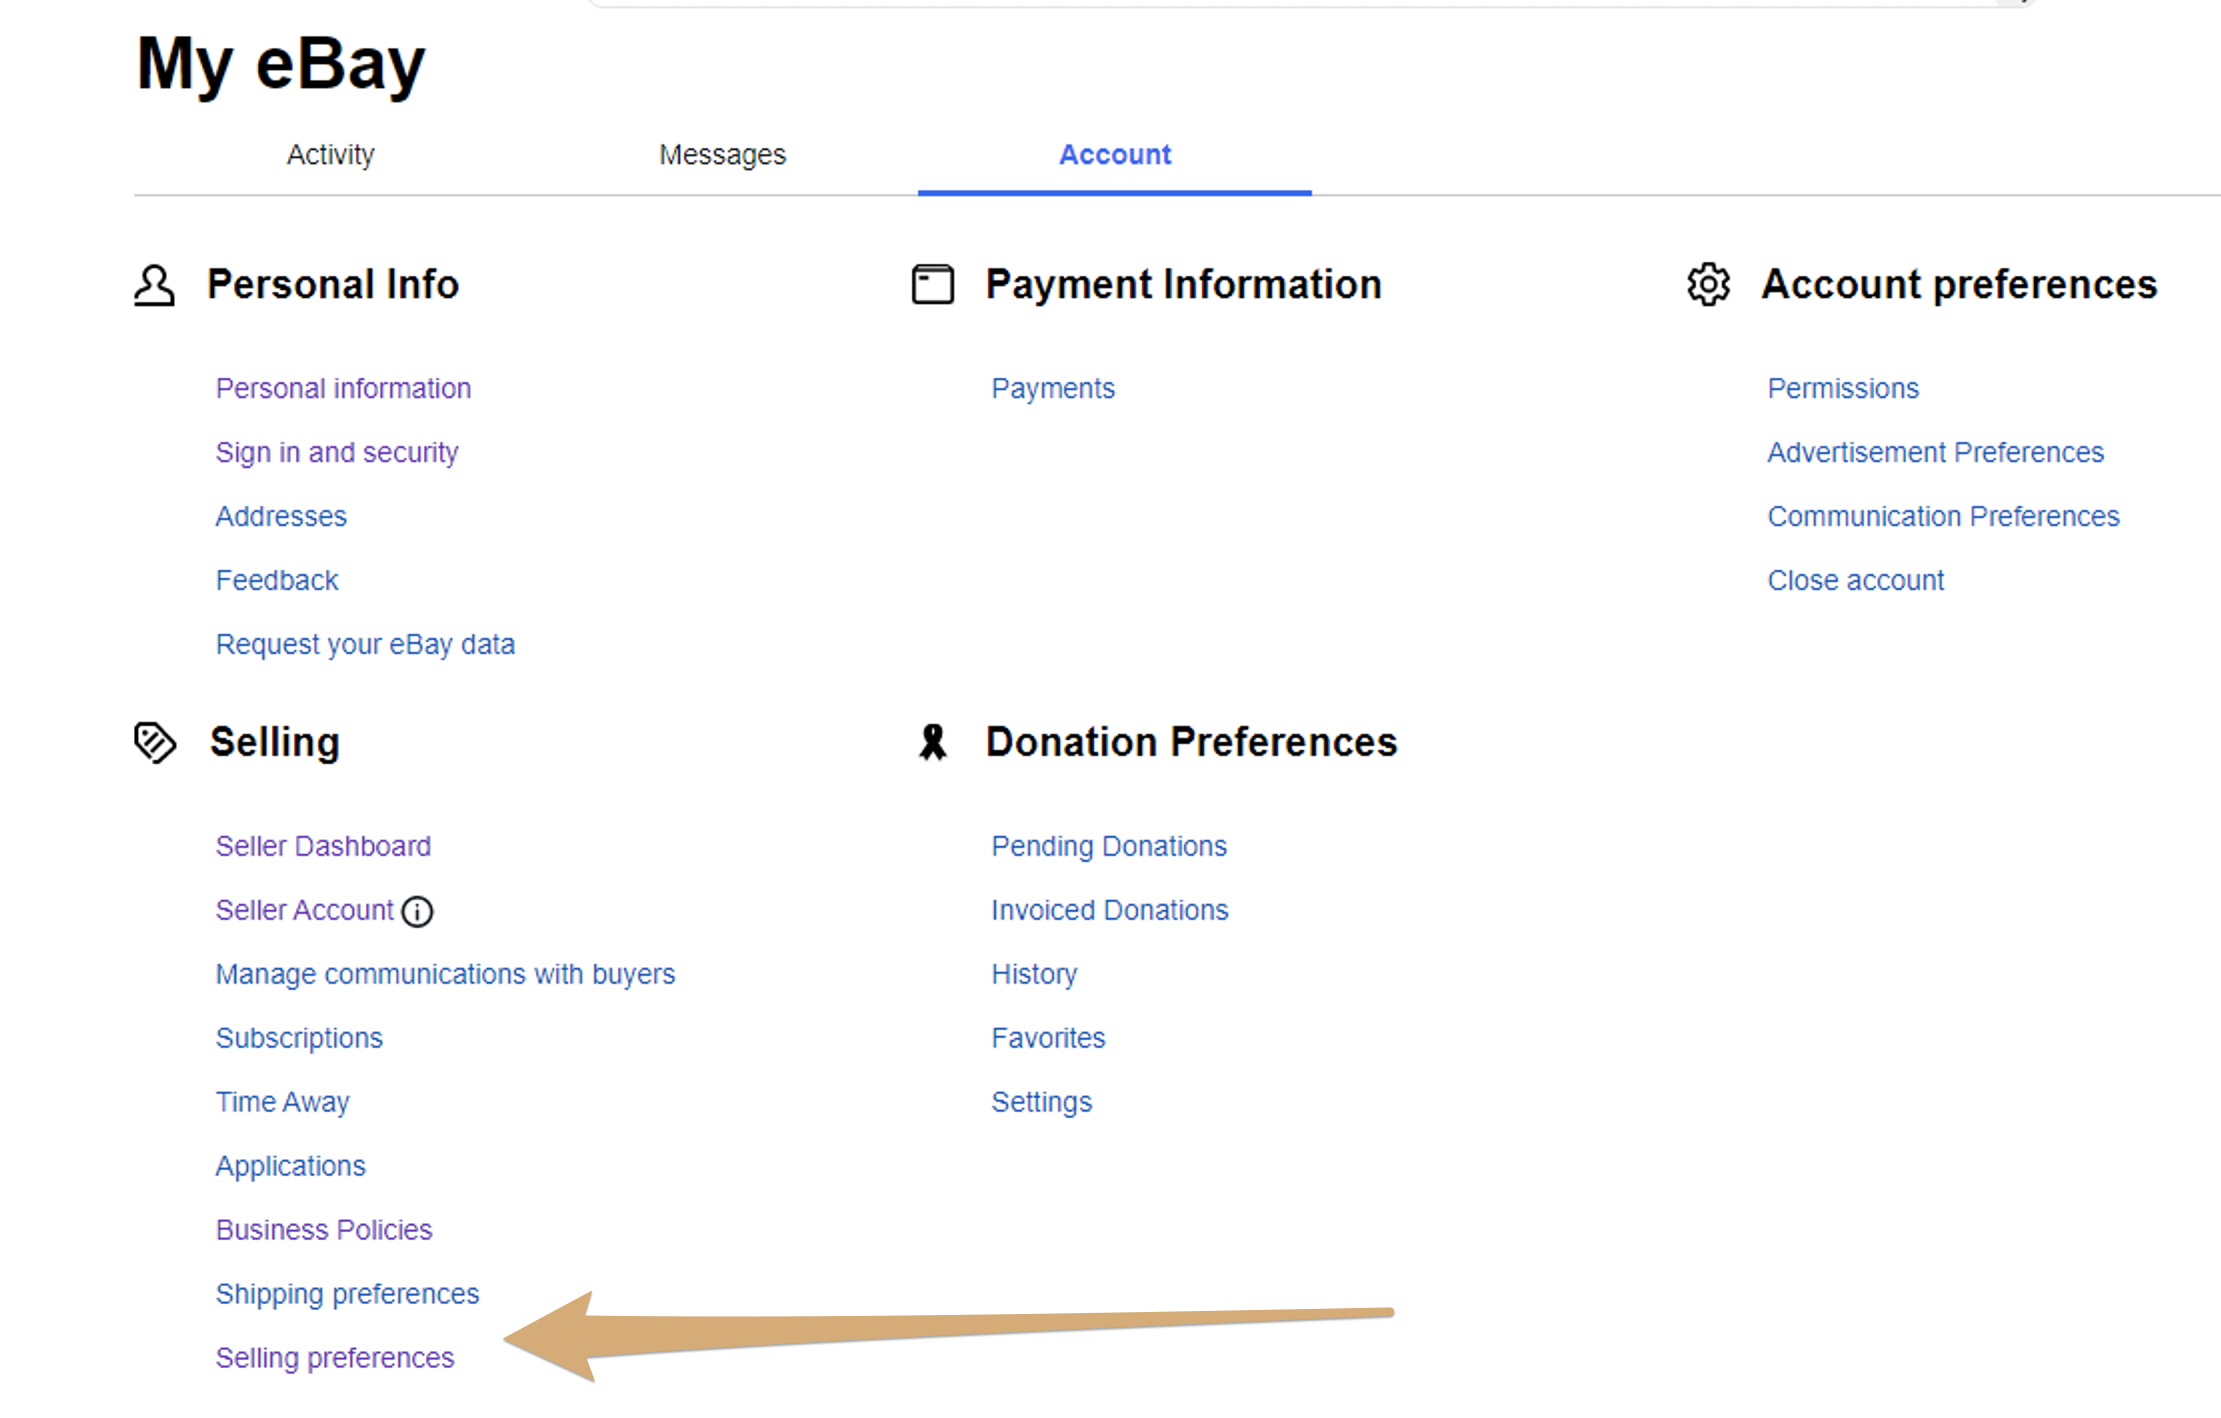Click the Personal Info heading
2221x1418 pixels.
(x=332, y=285)
